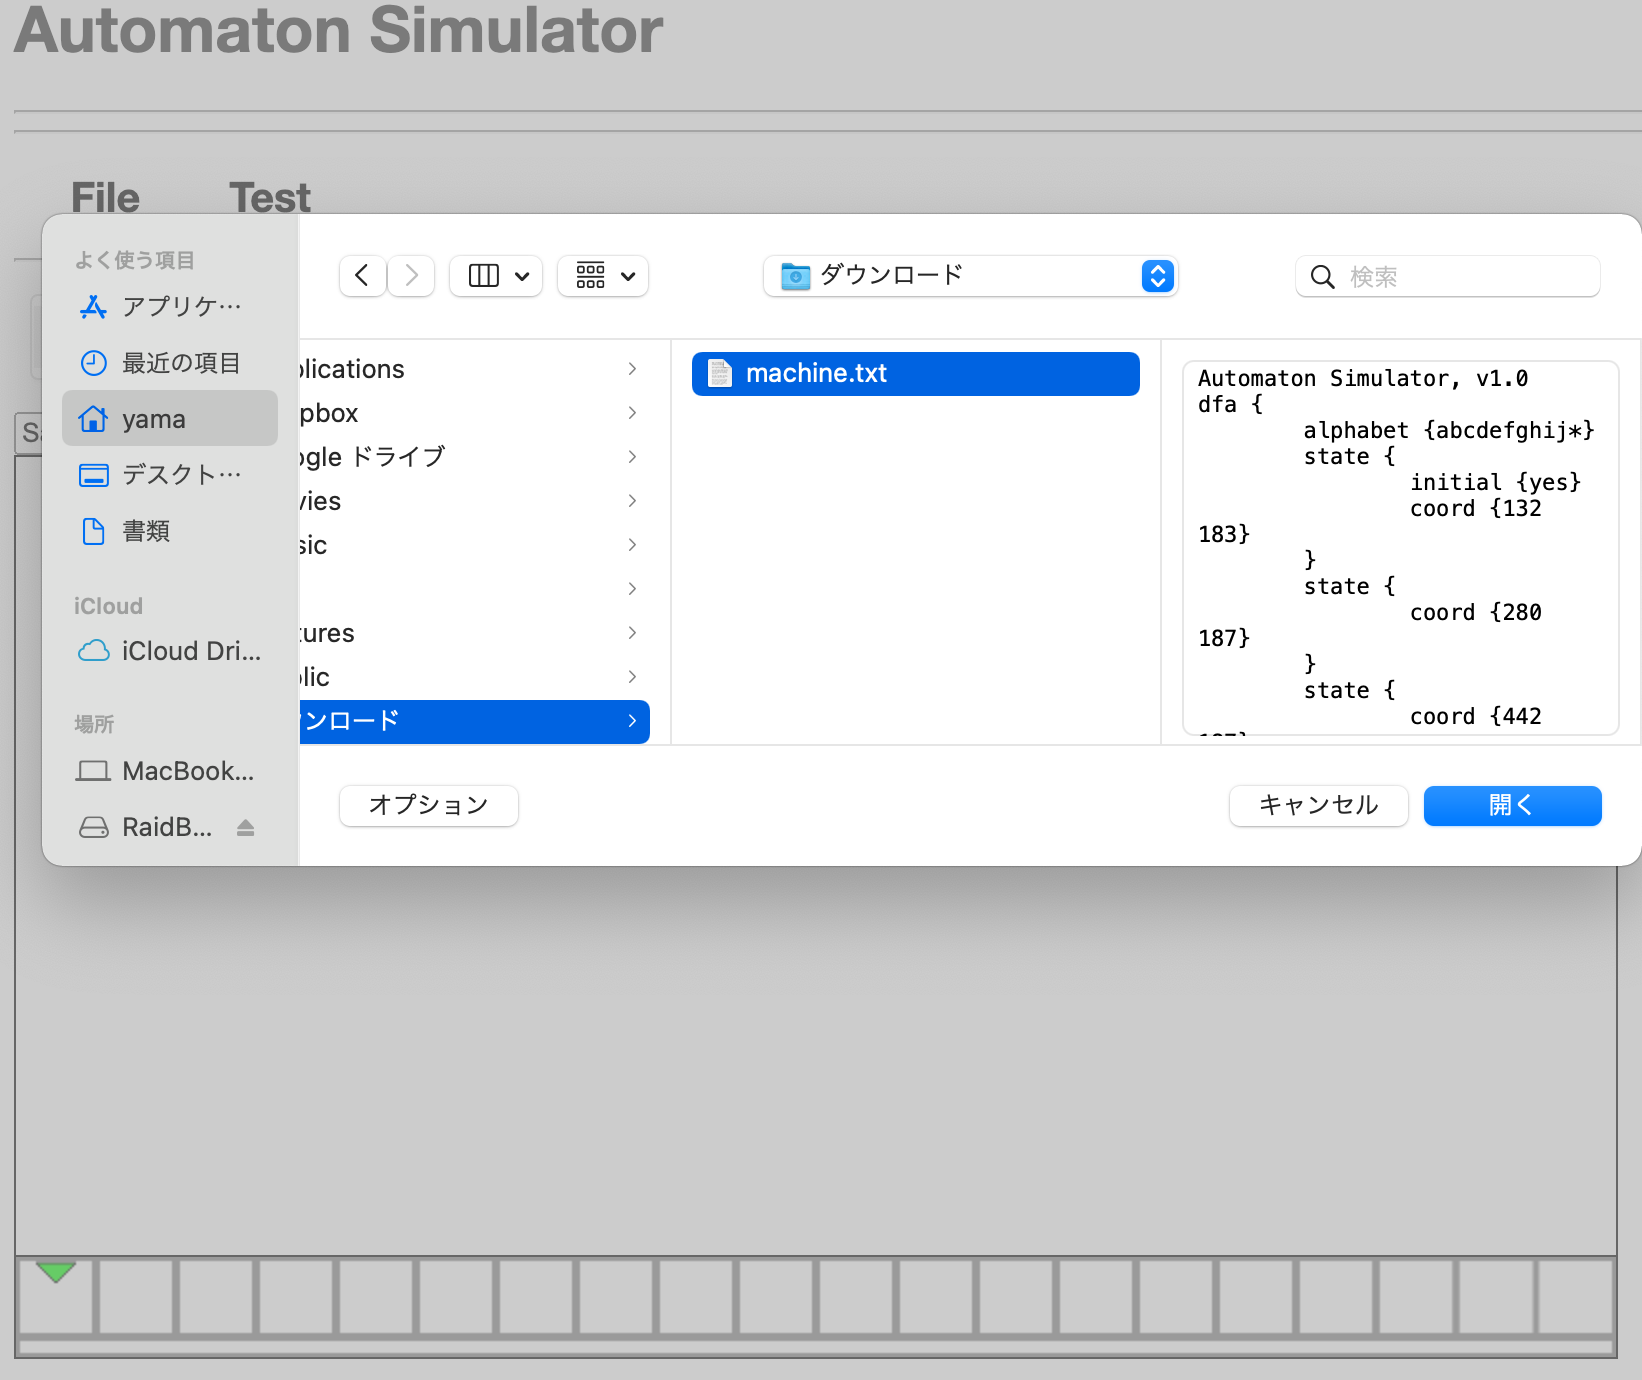1642x1380 pixels.
Task: Click the back navigation arrow
Action: click(x=362, y=276)
